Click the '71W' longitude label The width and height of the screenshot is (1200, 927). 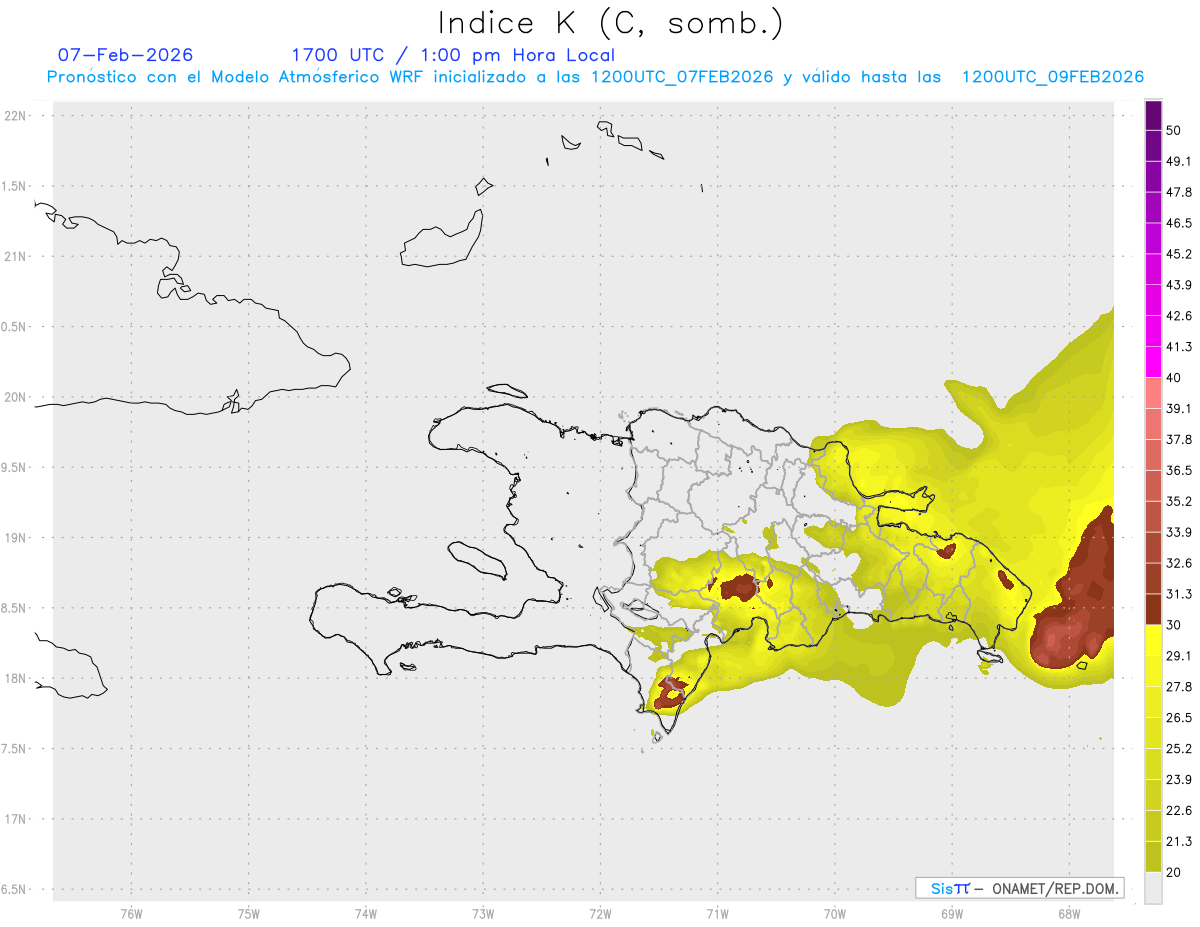[717, 914]
